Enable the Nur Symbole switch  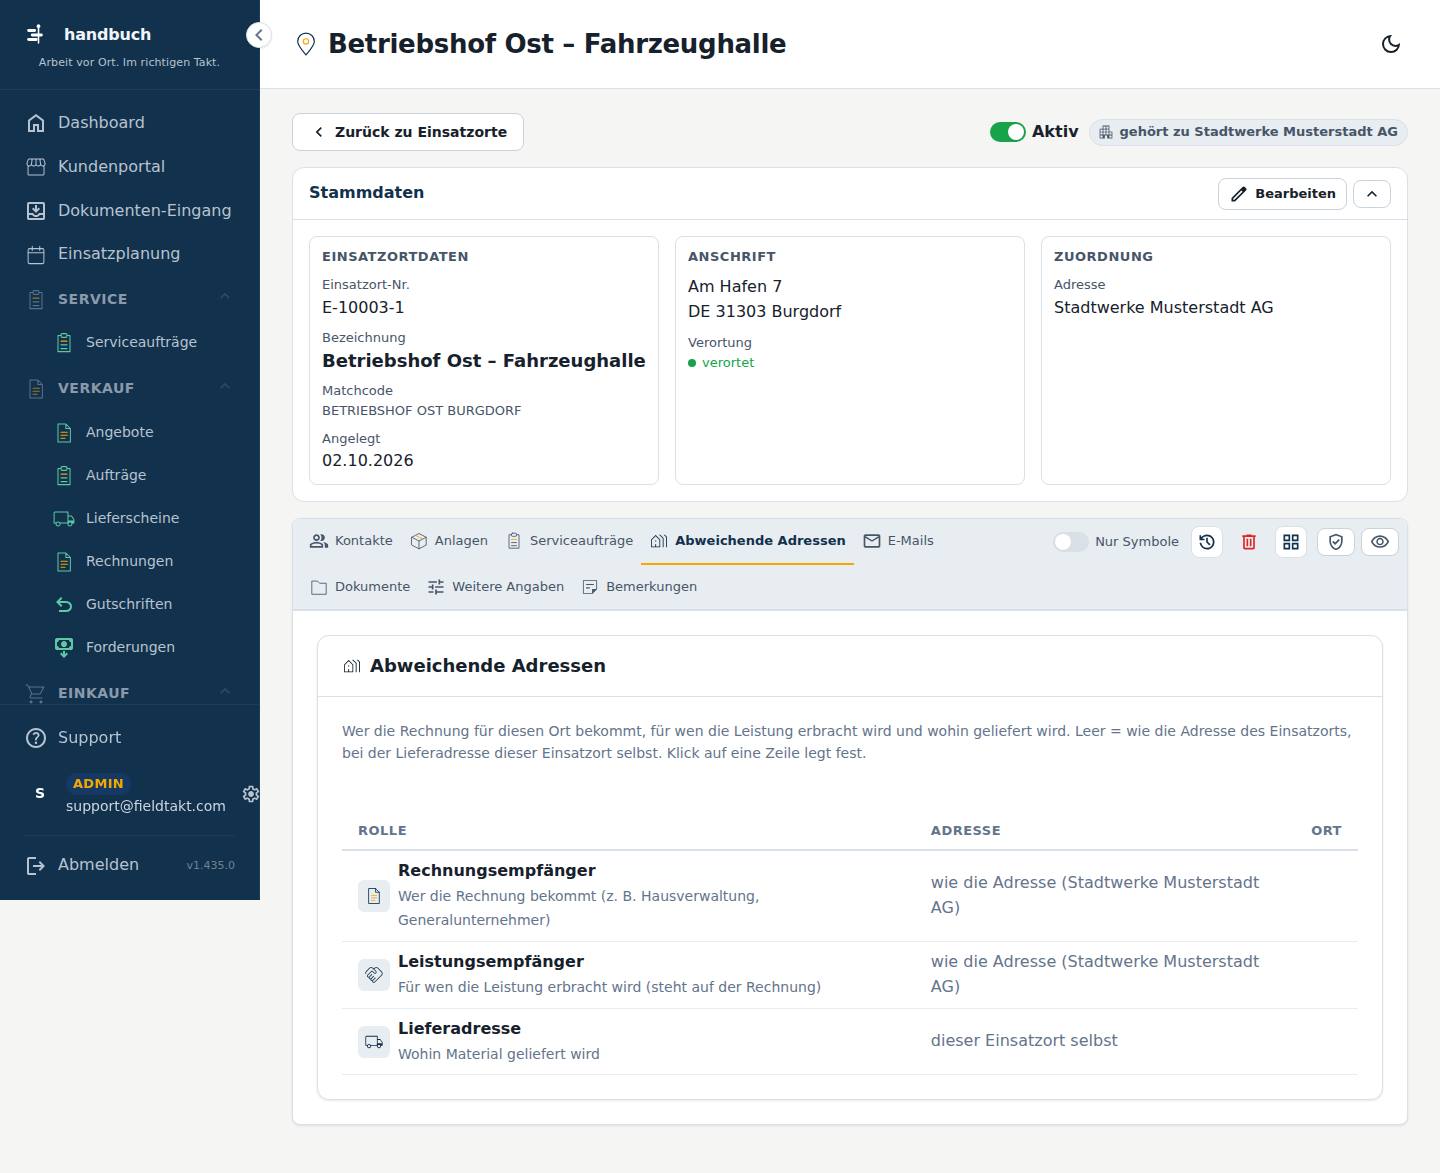(1071, 542)
